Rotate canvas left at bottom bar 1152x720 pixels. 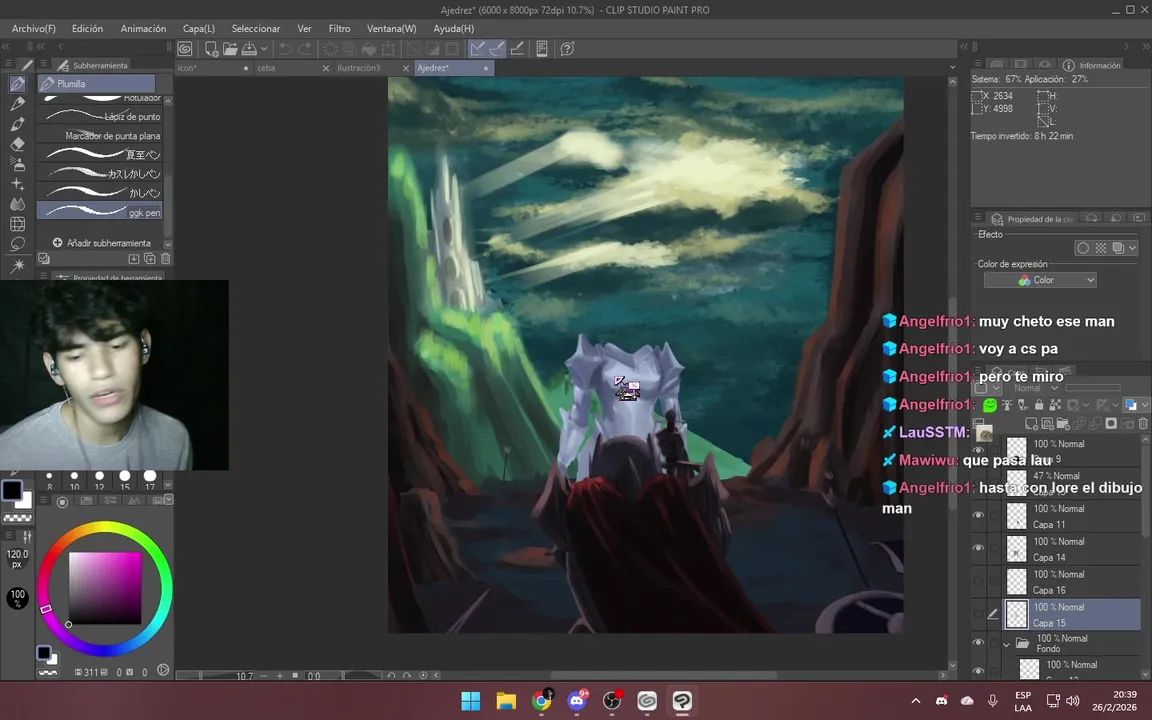[391, 675]
